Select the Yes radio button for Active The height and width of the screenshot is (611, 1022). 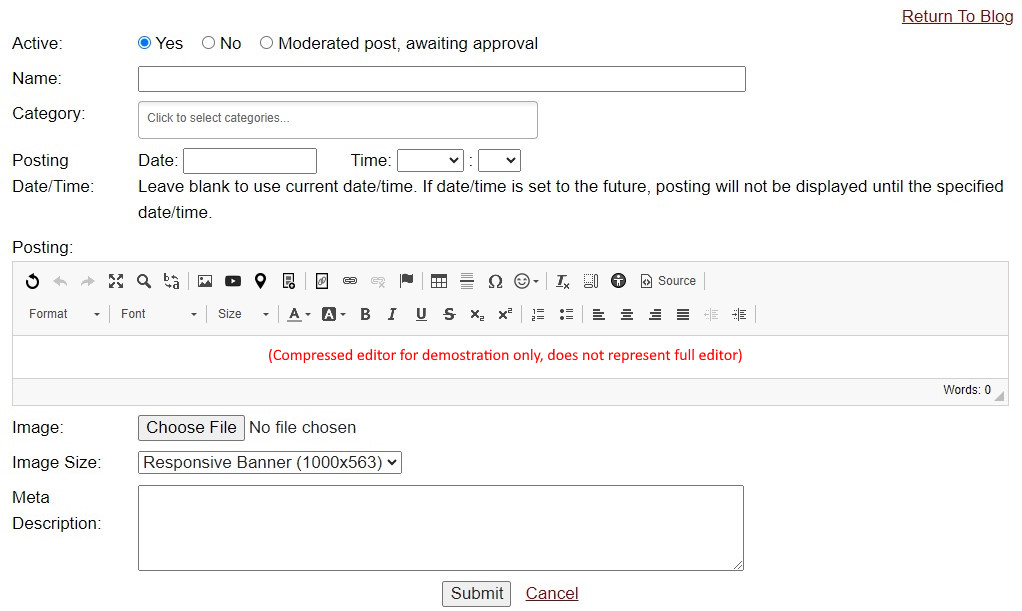click(x=143, y=43)
